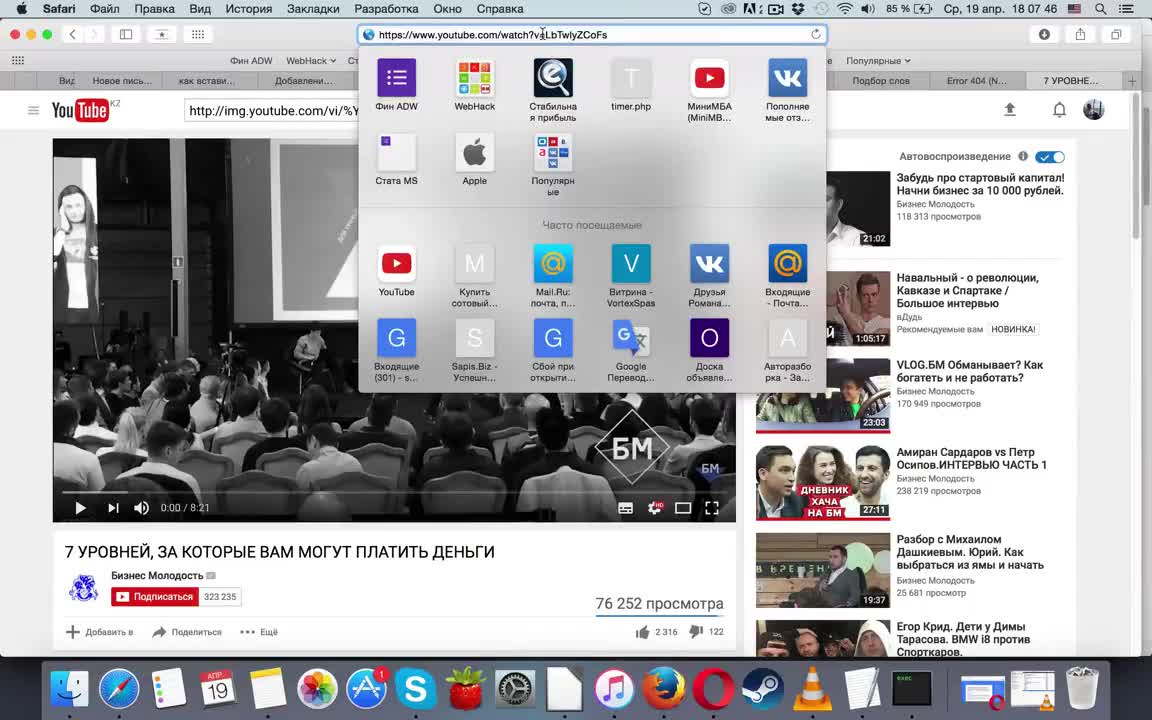This screenshot has height=720, width=1152.
Task: Toggle subtitles button in player
Action: coord(625,508)
